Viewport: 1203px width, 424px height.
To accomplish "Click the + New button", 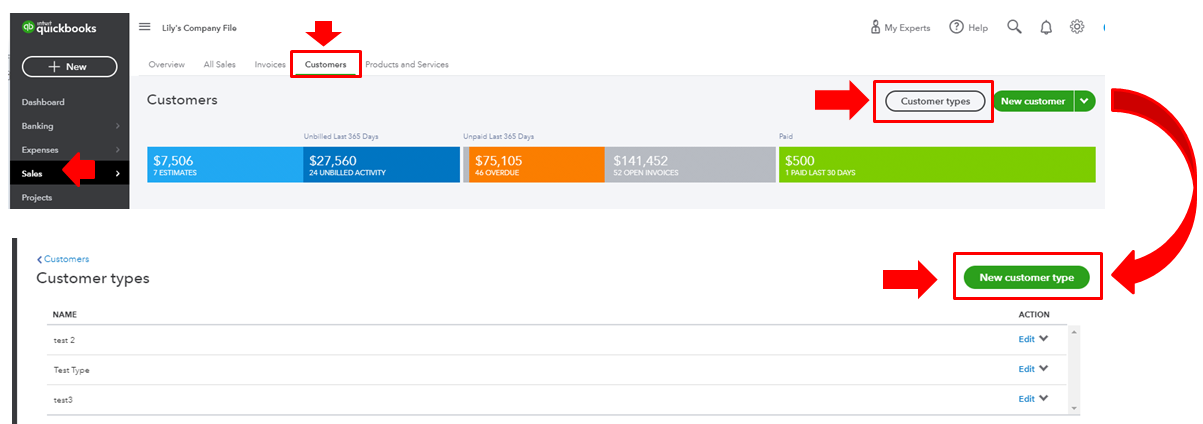I will [69, 67].
